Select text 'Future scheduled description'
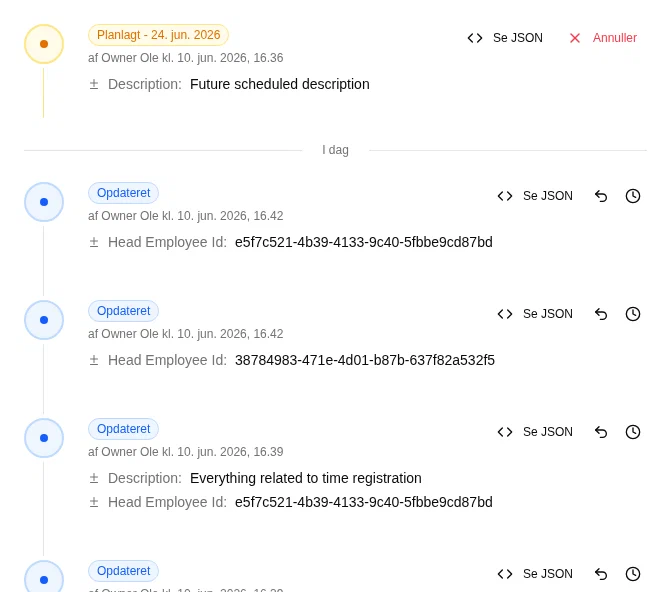The height and width of the screenshot is (592, 671). 279,84
